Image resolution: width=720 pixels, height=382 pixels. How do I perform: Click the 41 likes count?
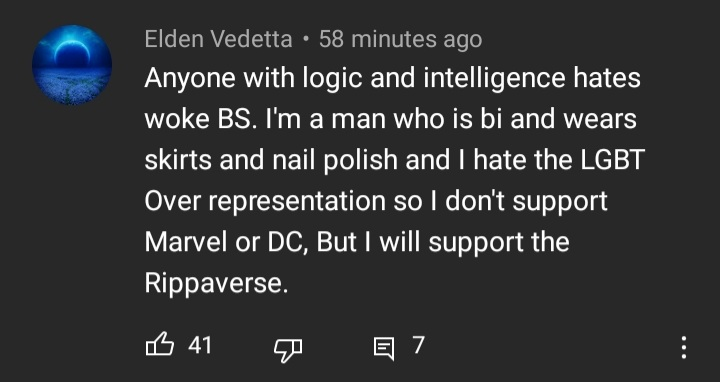200,345
